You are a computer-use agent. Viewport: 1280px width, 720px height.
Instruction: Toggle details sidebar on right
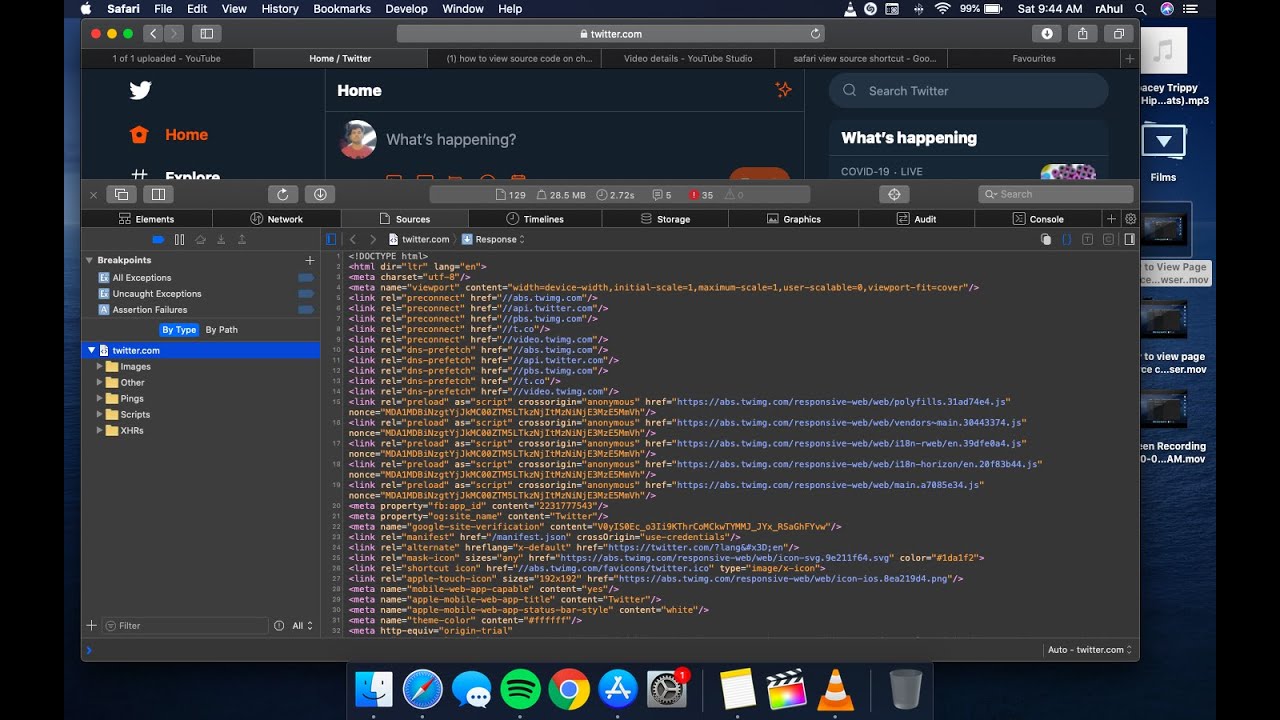tap(1129, 240)
